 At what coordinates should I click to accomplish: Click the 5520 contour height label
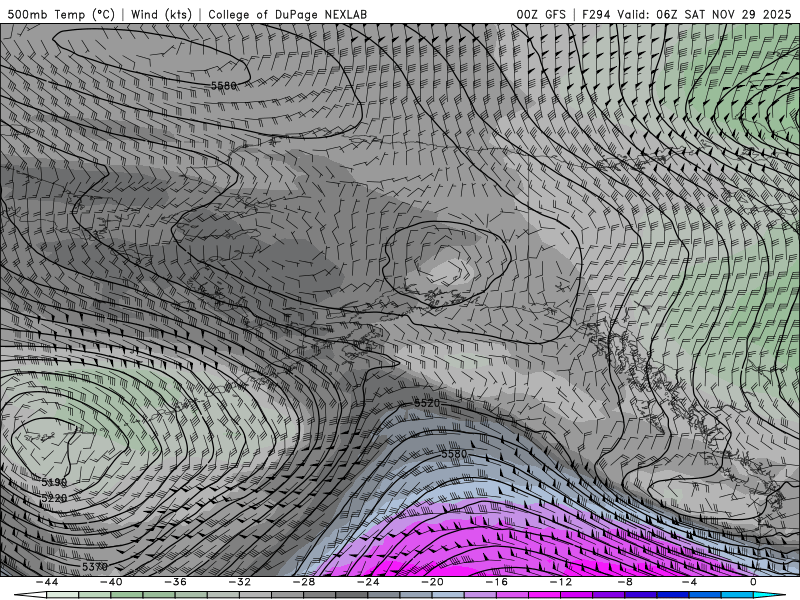(x=427, y=403)
